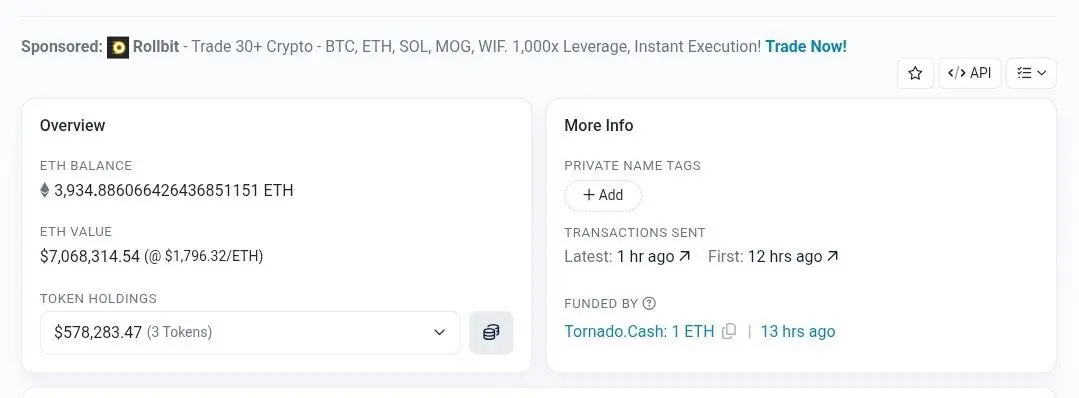Open the Rollbit sponsored link
The height and width of the screenshot is (398, 1079).
[x=156, y=47]
